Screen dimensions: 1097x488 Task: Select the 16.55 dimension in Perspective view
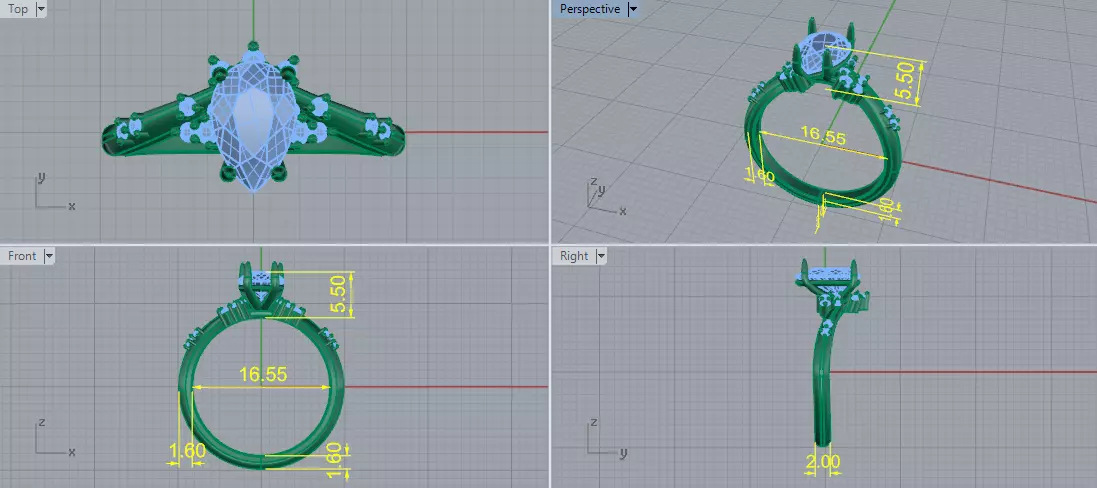tap(823, 135)
